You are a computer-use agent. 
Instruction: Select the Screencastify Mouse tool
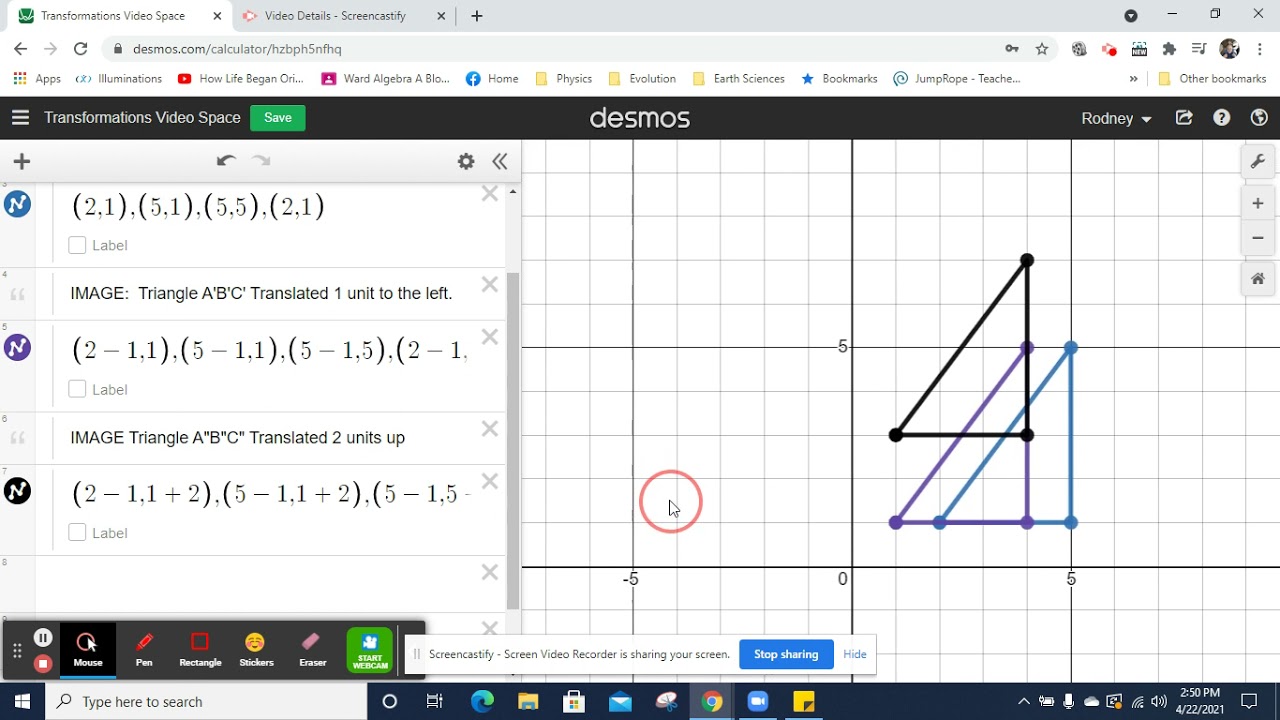tap(88, 648)
